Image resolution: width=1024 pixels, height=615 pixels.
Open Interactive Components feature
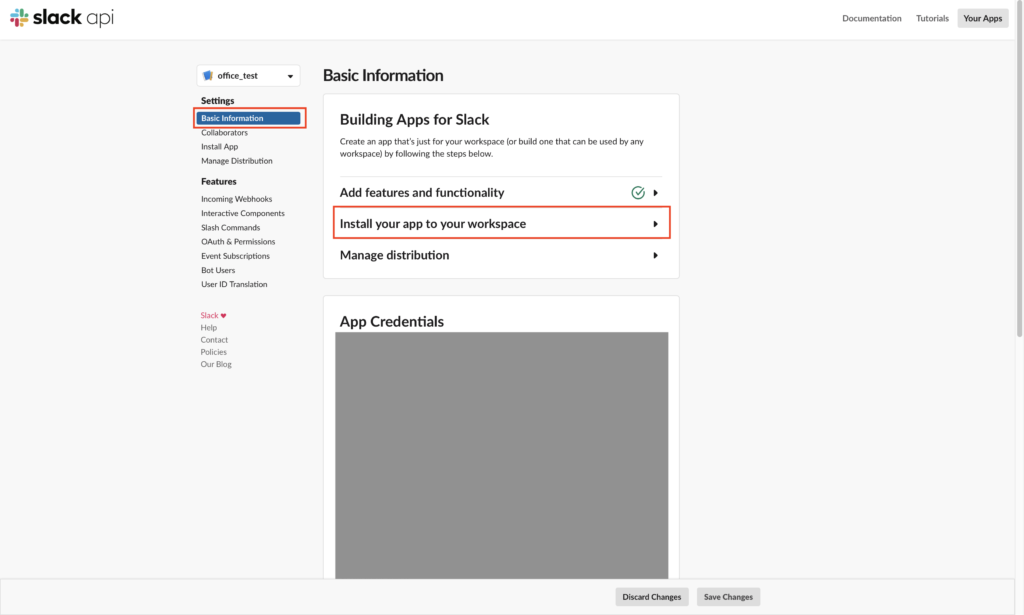[242, 213]
